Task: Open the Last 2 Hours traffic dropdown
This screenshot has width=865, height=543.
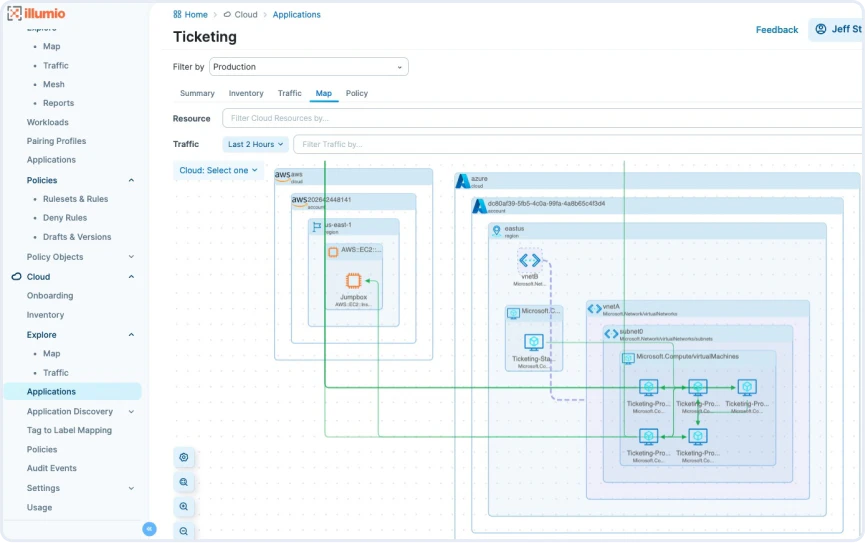Action: (255, 144)
